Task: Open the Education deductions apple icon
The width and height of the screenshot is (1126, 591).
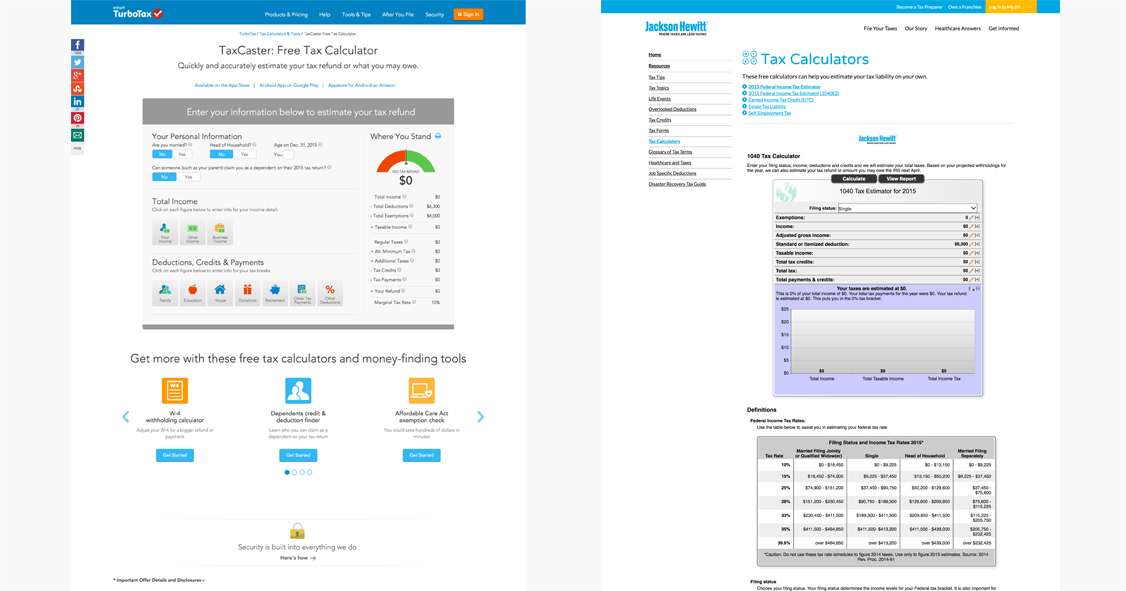Action: coord(192,292)
